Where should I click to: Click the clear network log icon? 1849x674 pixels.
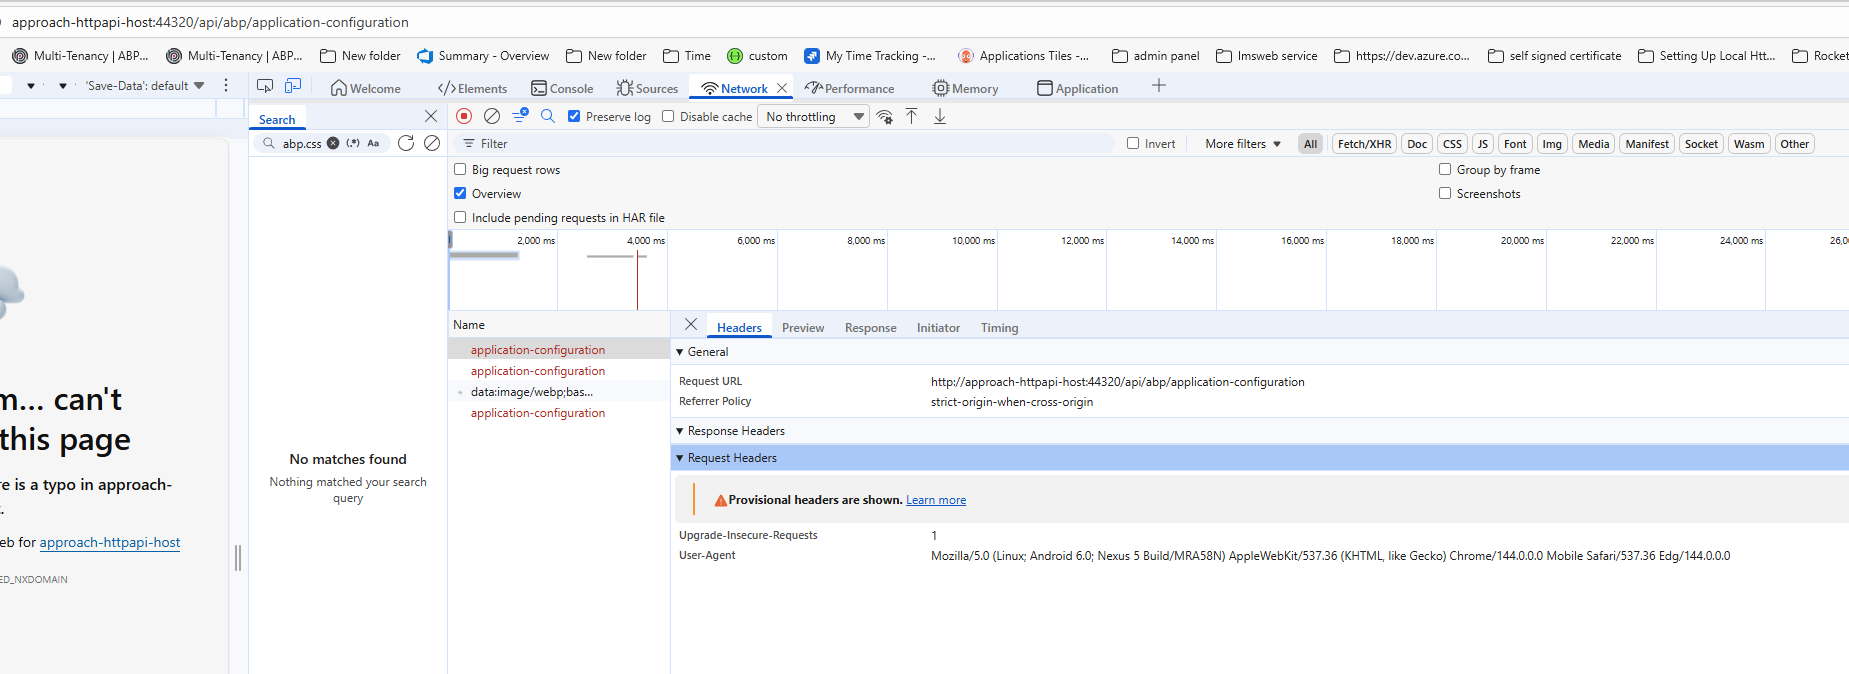point(492,116)
